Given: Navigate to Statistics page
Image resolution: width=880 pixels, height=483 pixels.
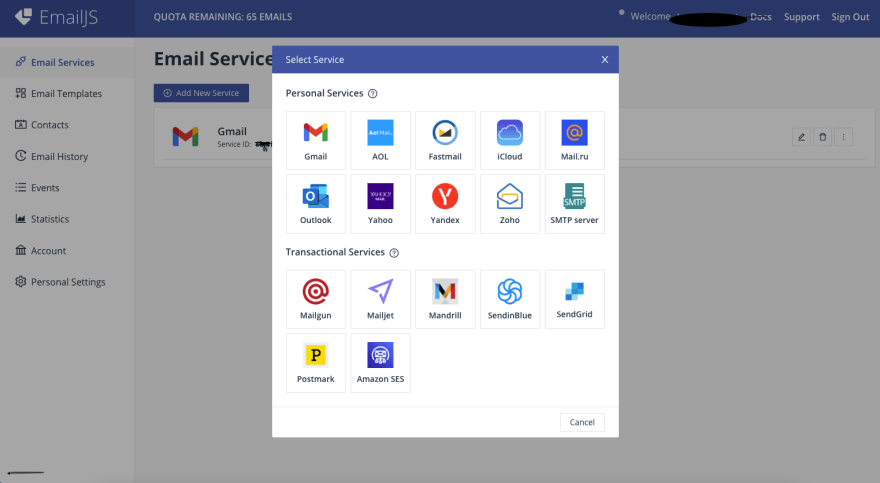Looking at the screenshot, I should [67, 219].
